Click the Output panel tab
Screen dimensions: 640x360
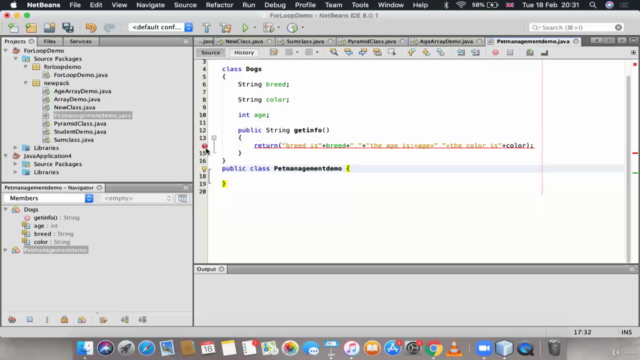pos(210,269)
